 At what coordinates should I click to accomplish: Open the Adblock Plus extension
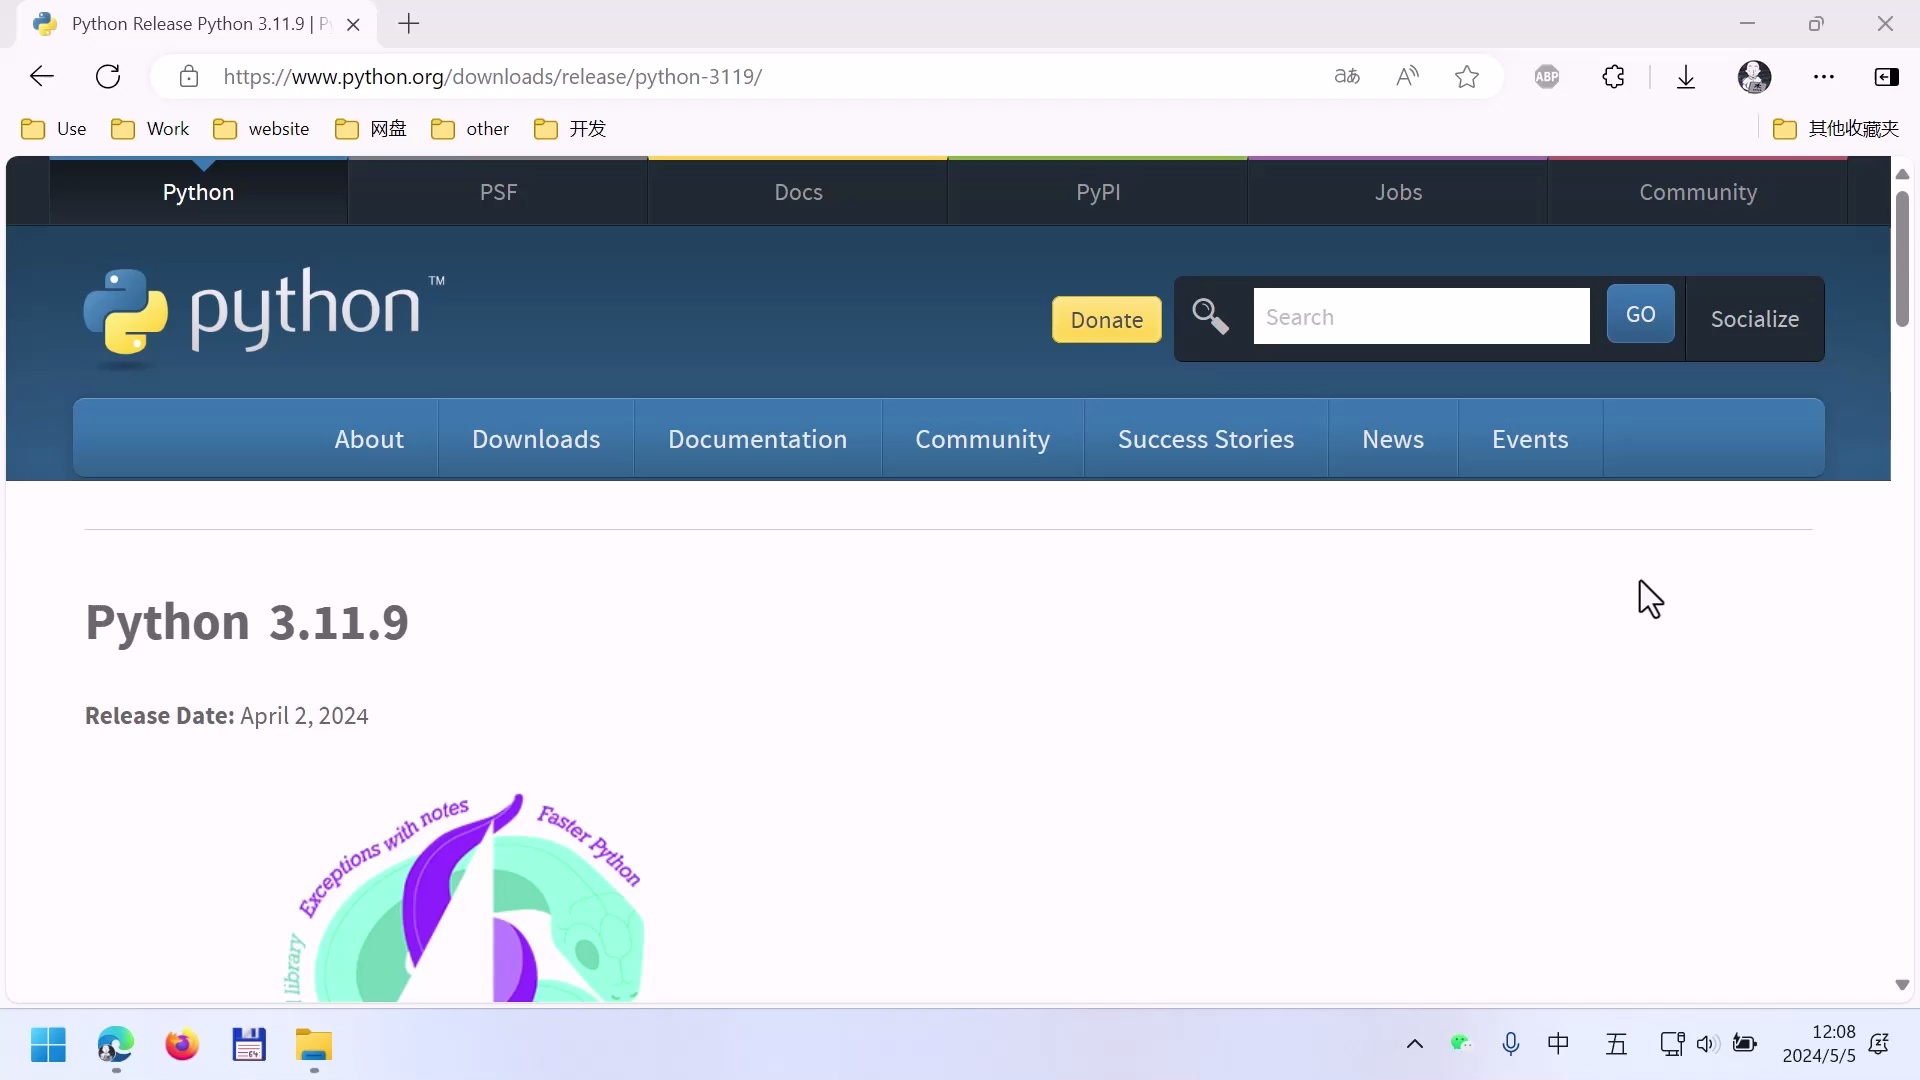(1547, 76)
